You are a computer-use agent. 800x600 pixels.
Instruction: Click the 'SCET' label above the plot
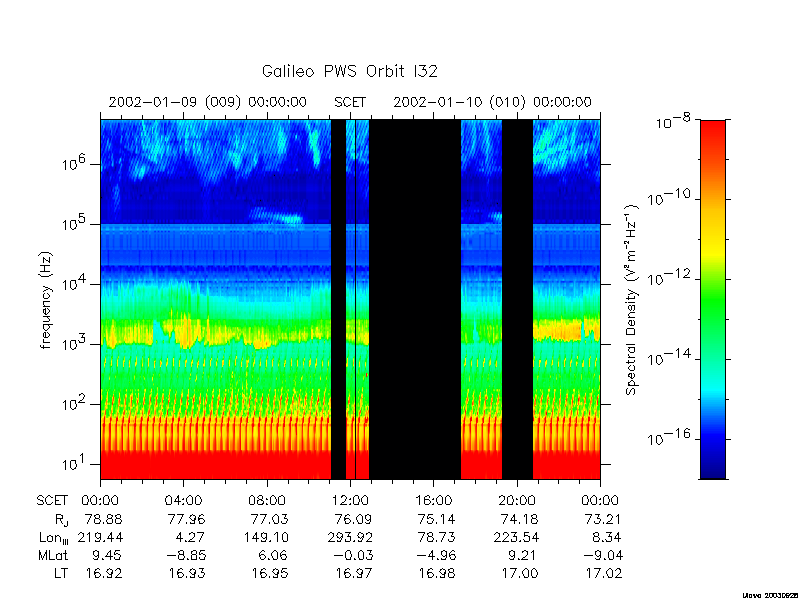(350, 102)
